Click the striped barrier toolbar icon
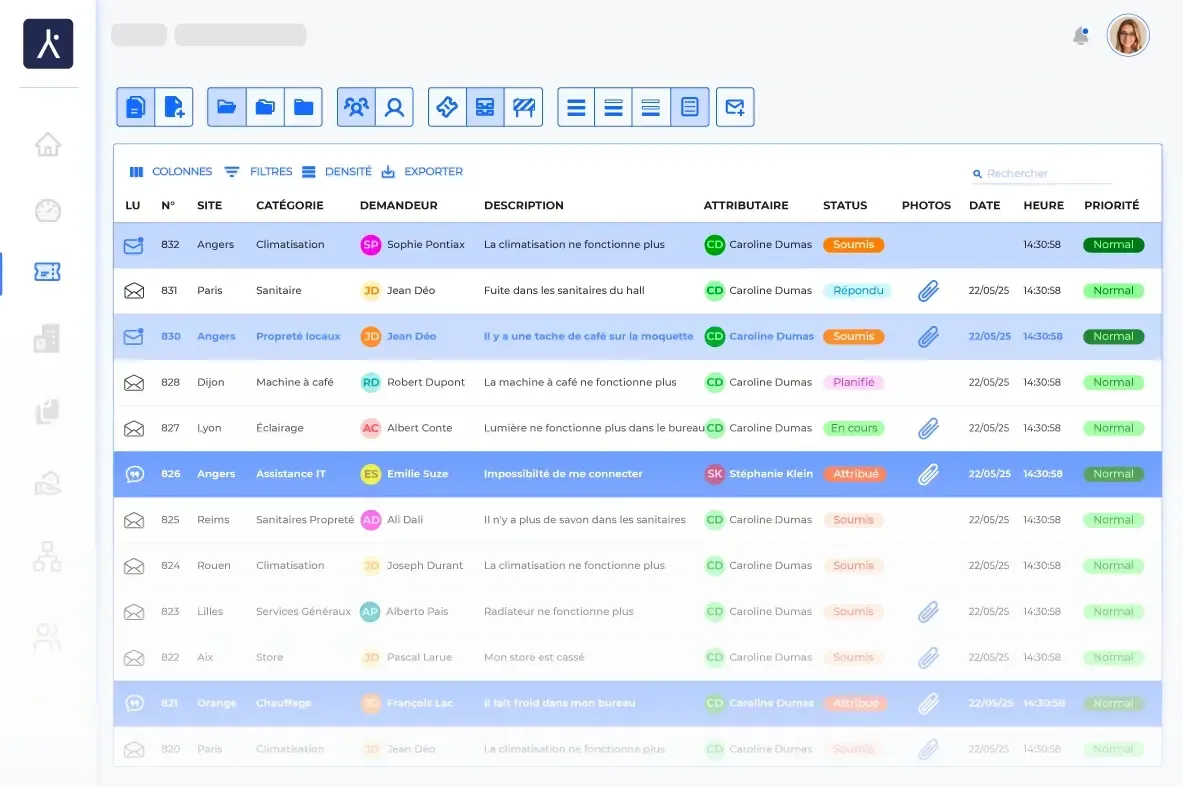This screenshot has width=1183, height=787. (x=523, y=107)
